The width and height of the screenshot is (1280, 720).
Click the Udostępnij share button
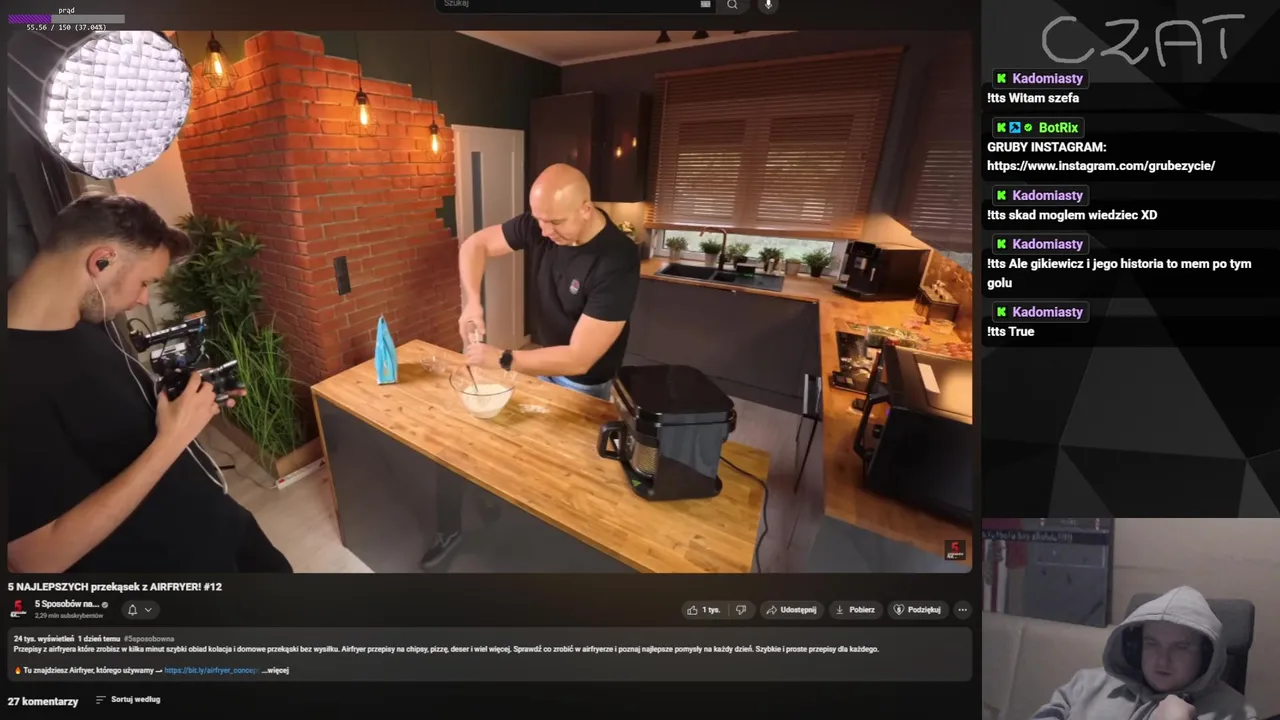(x=791, y=610)
